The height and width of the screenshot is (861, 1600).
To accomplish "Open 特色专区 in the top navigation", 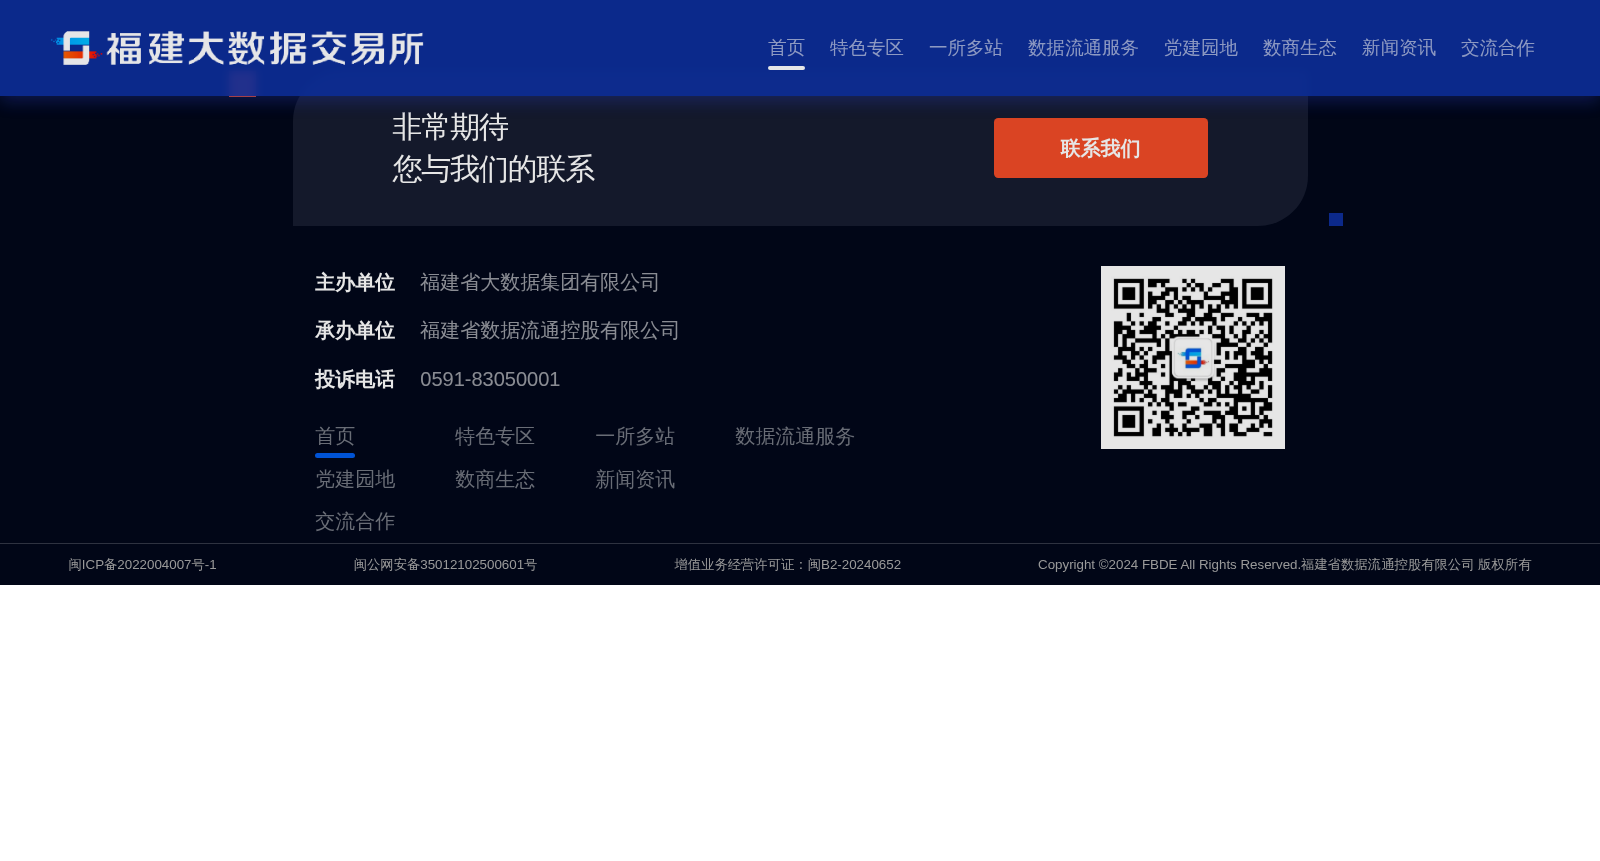I will [867, 48].
